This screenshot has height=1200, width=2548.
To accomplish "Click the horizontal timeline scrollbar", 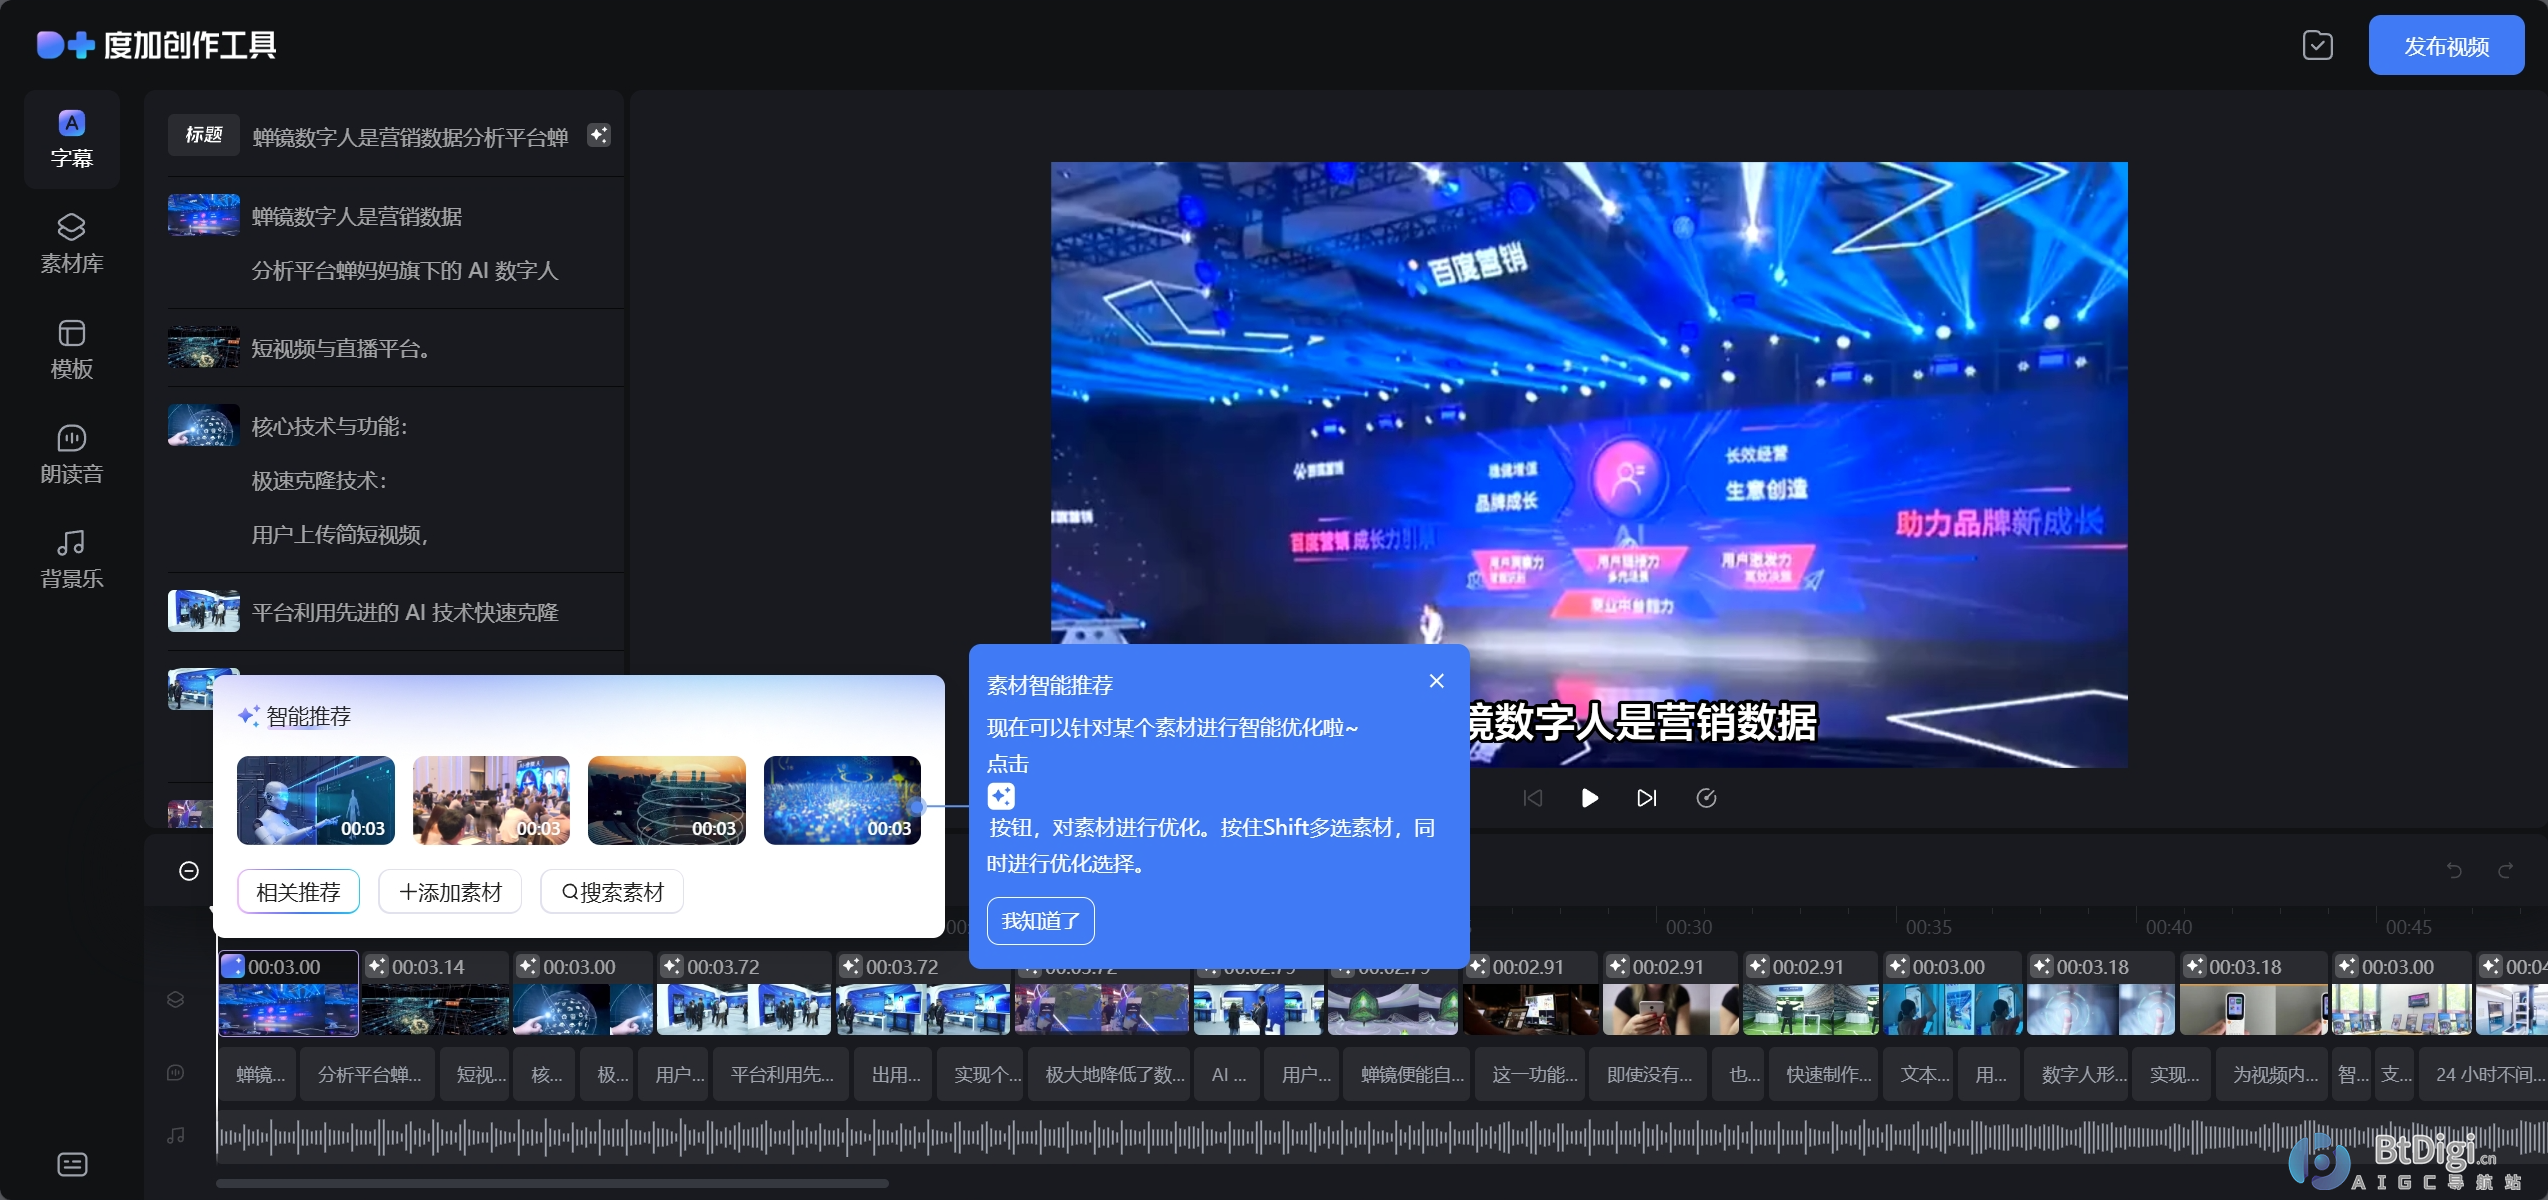I will pos(552,1184).
